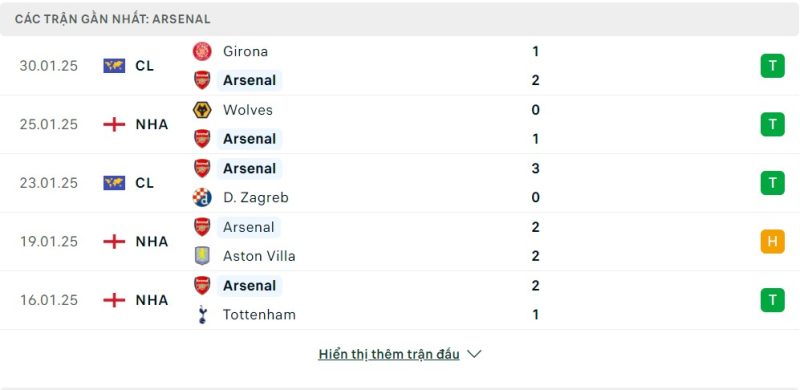The image size is (800, 390).
Task: Select the Aston Villa team name
Action: 259,256
